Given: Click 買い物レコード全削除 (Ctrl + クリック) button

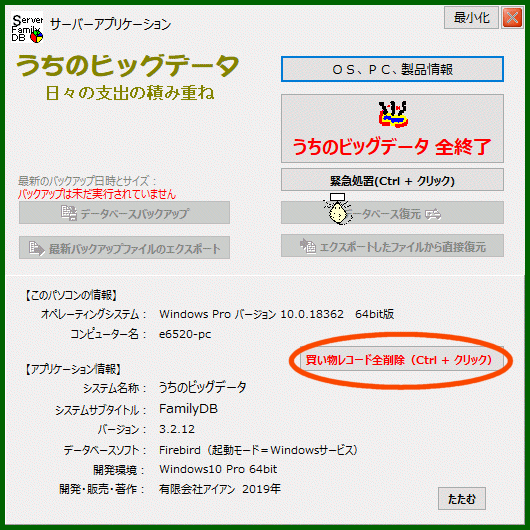Looking at the screenshot, I should [402, 359].
